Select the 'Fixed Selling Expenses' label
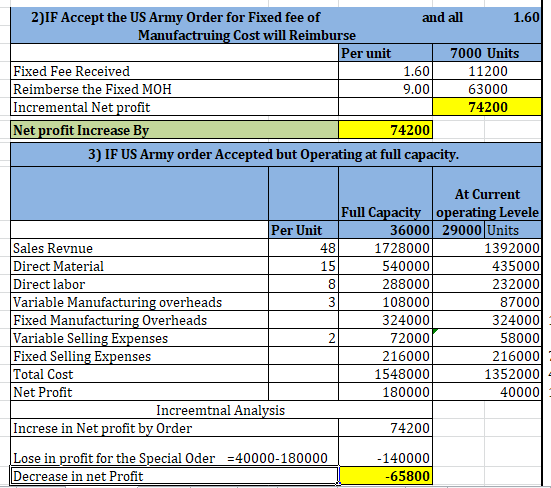The width and height of the screenshot is (551, 488). point(140,356)
